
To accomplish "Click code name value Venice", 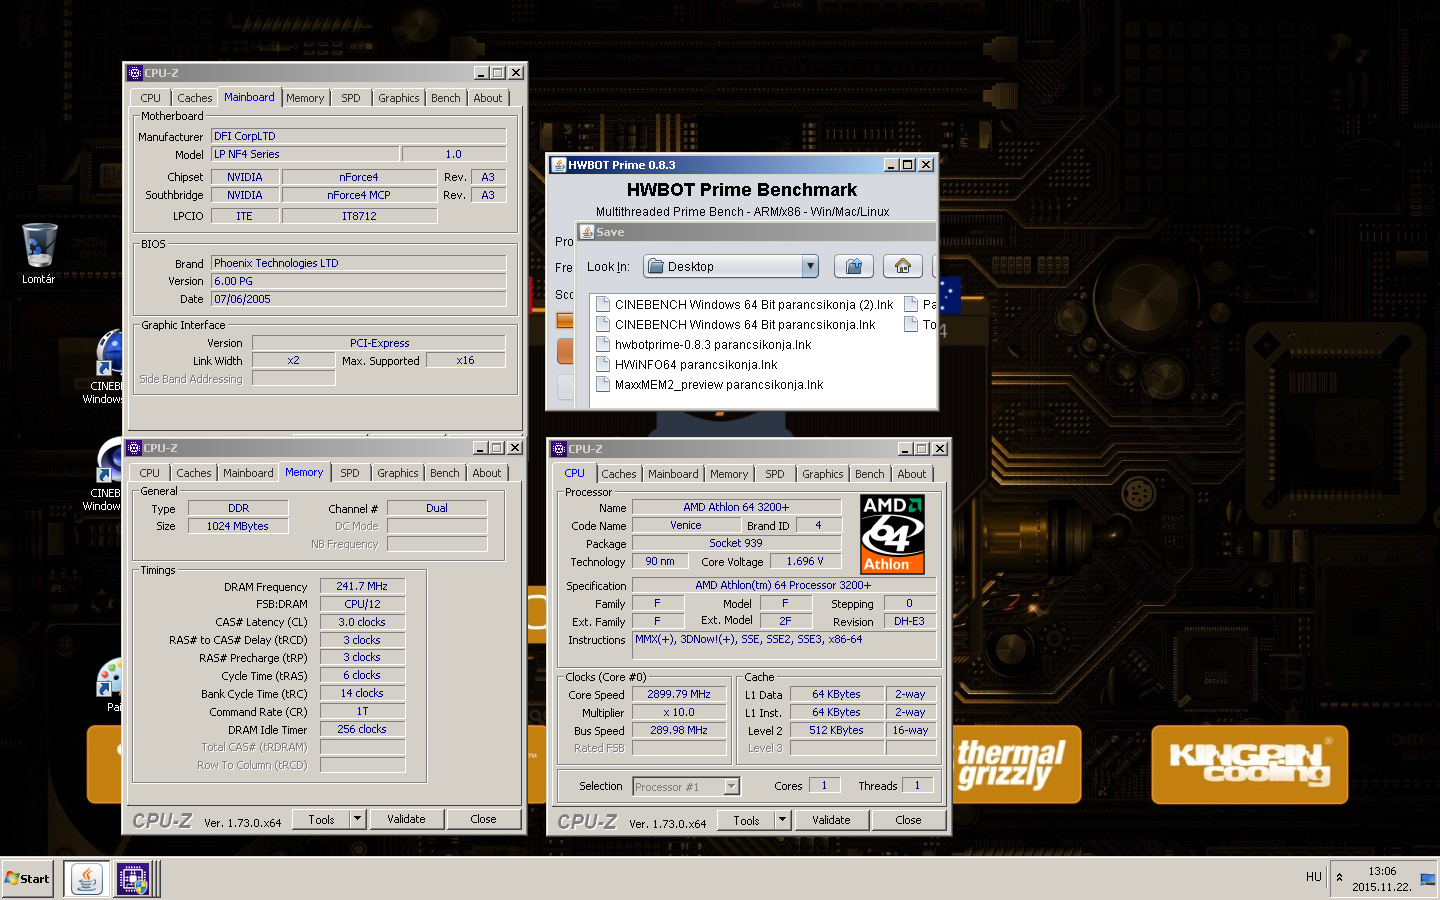I will (x=686, y=525).
